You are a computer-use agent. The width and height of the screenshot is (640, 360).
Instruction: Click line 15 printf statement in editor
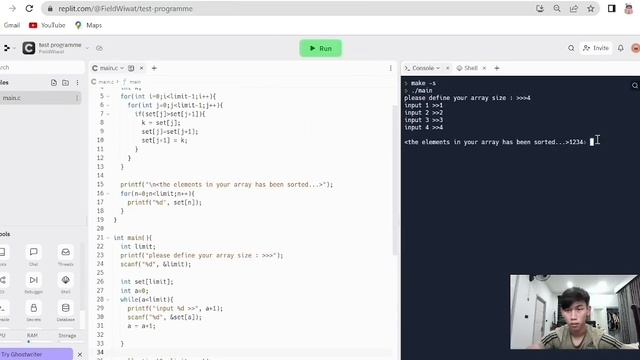point(227,184)
